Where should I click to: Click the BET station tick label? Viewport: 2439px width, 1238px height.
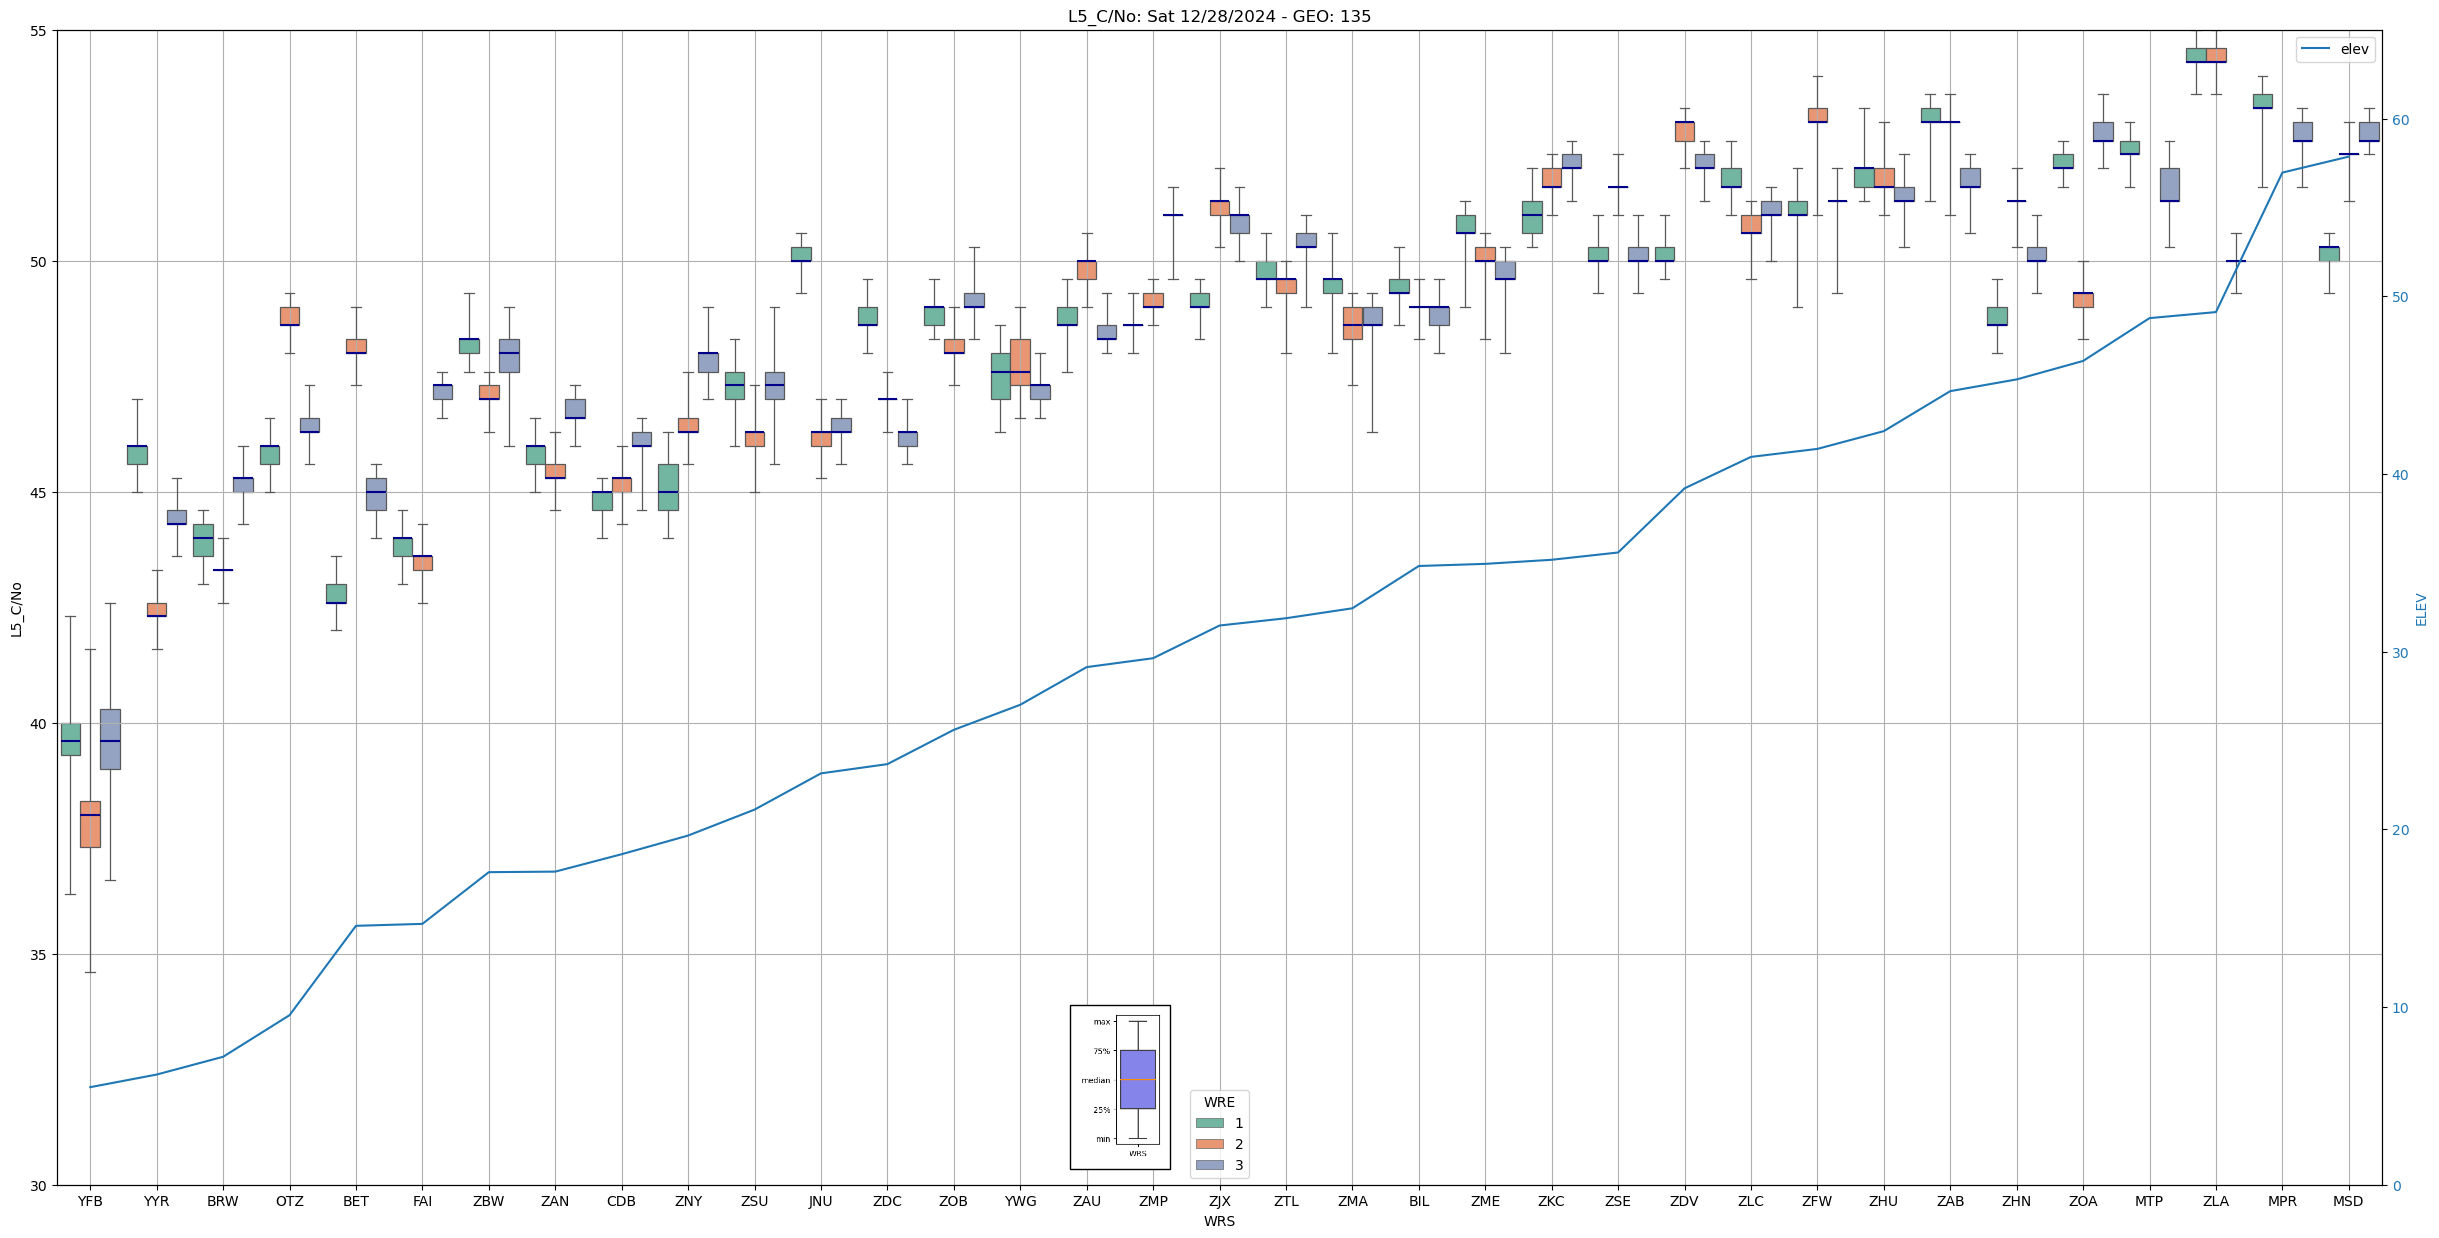(x=356, y=1201)
